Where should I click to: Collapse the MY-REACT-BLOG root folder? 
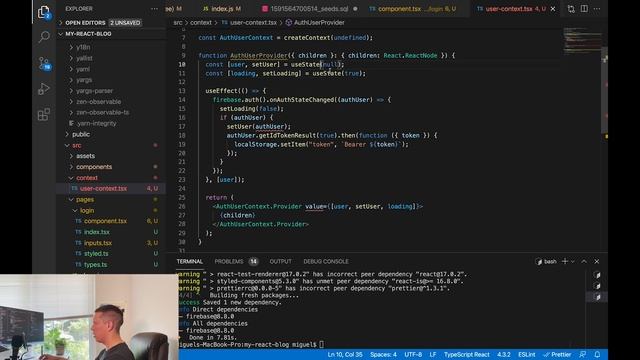(x=111, y=34)
